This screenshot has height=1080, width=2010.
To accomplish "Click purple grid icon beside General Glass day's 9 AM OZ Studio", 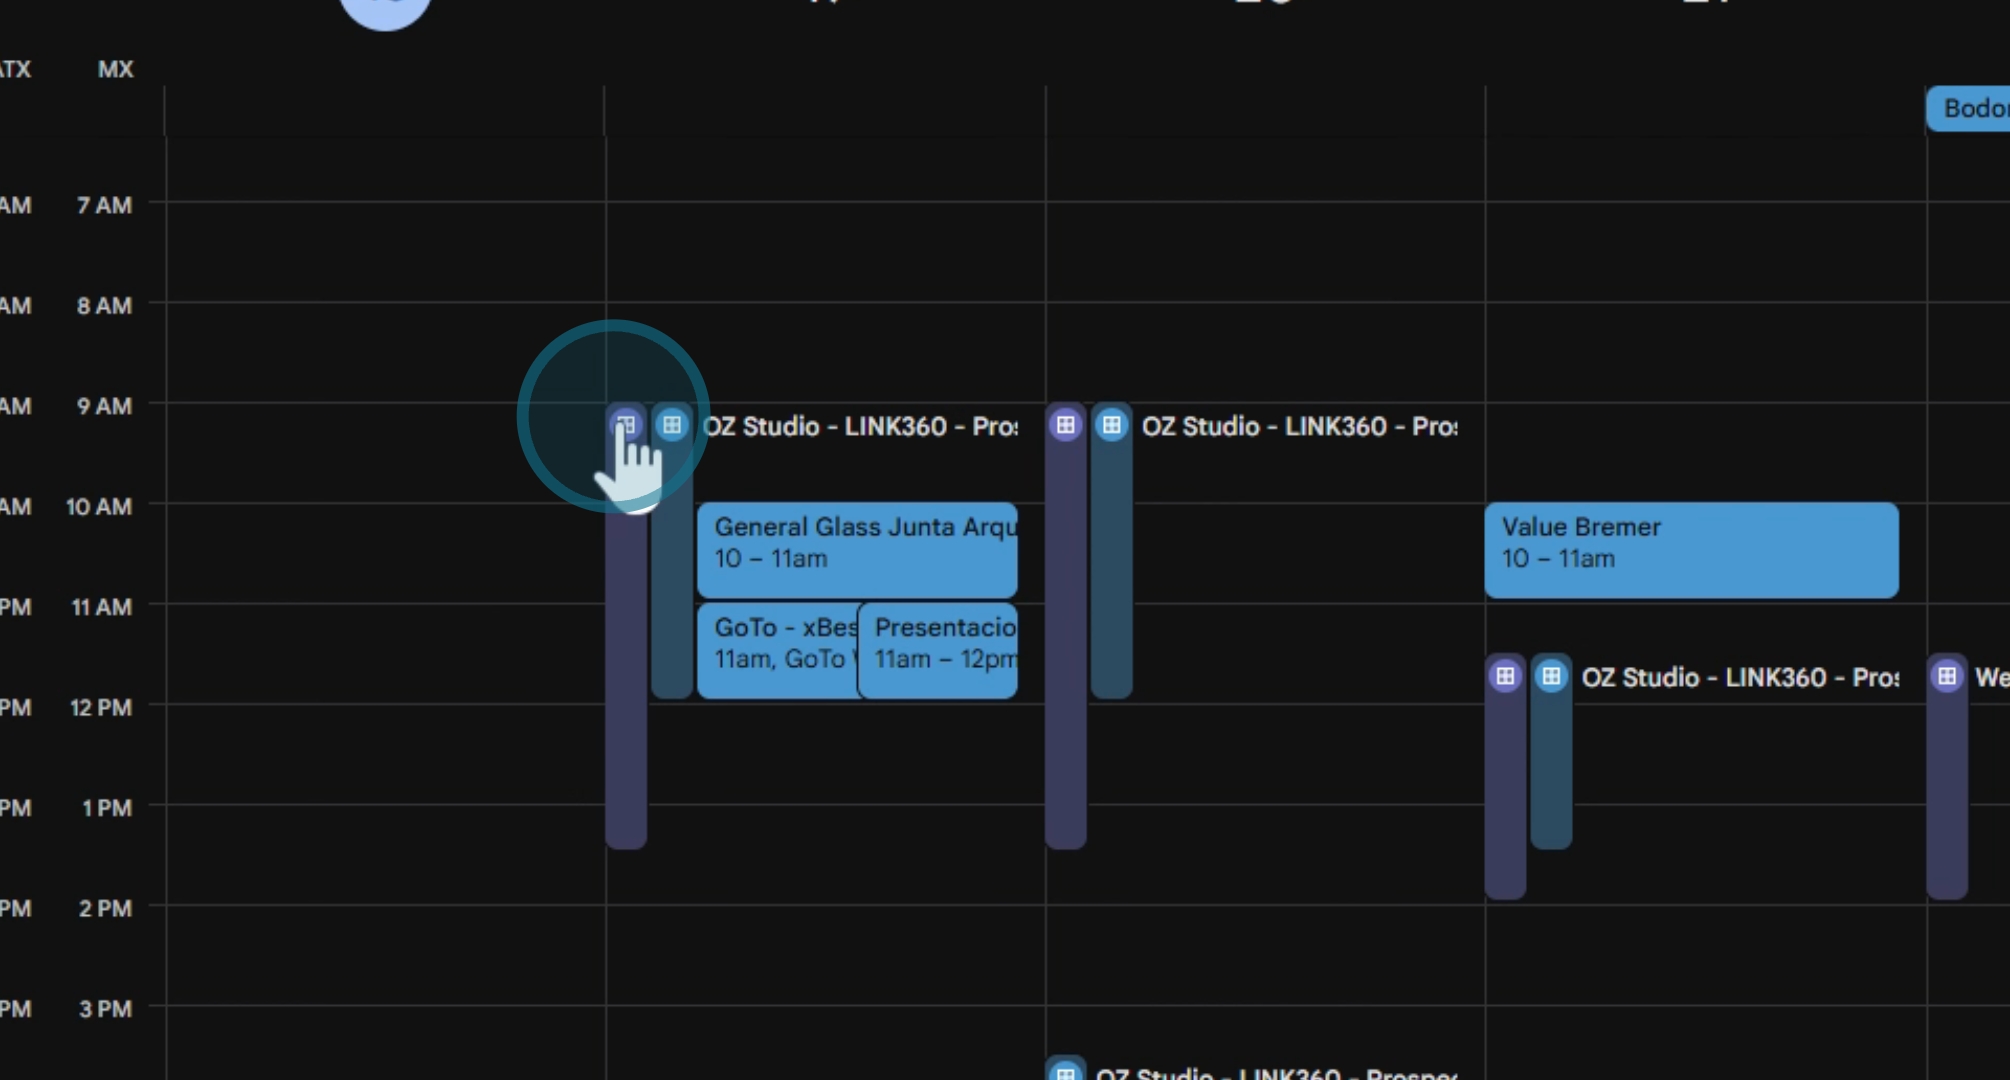I will pyautogui.click(x=626, y=425).
